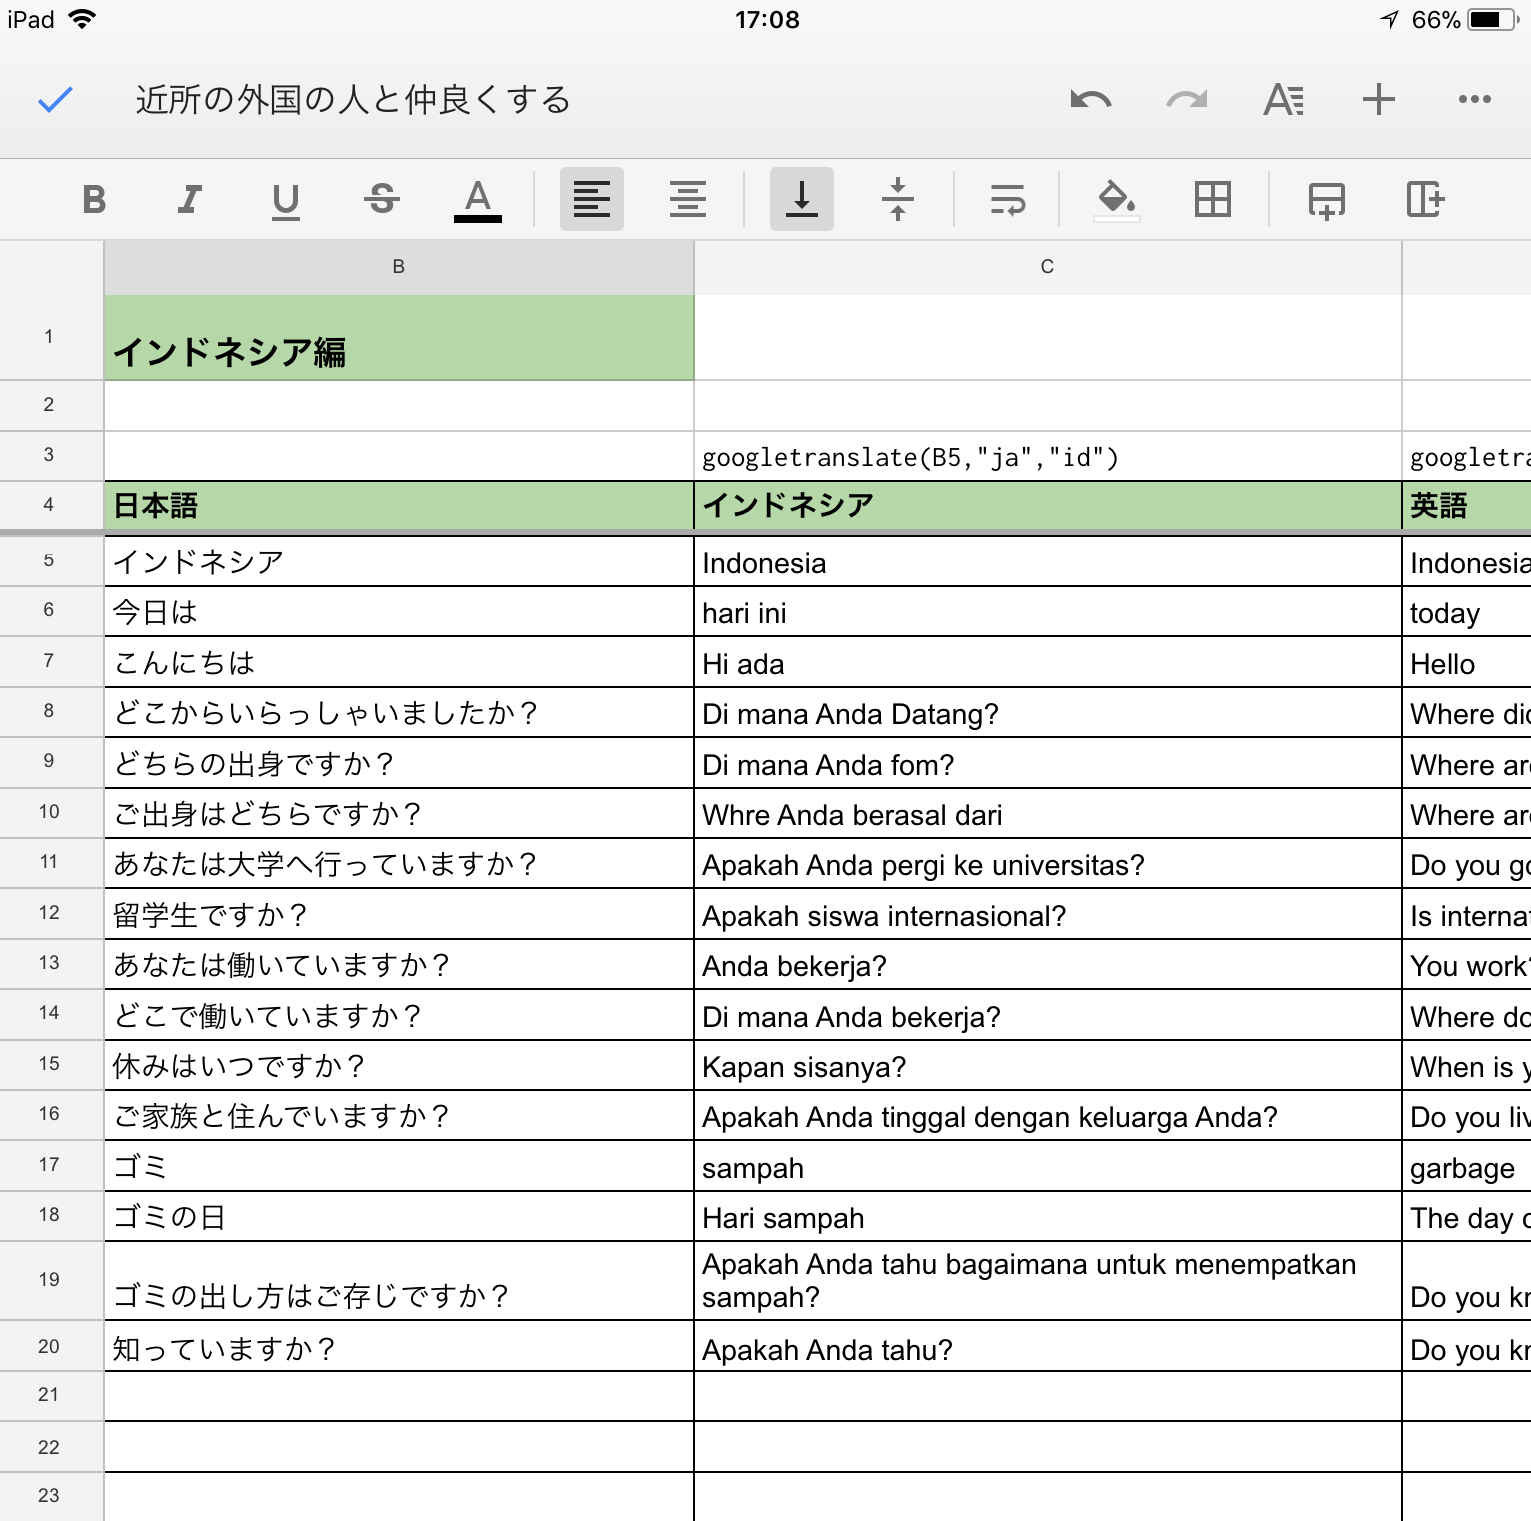Select column C header
The width and height of the screenshot is (1531, 1521).
(1048, 267)
